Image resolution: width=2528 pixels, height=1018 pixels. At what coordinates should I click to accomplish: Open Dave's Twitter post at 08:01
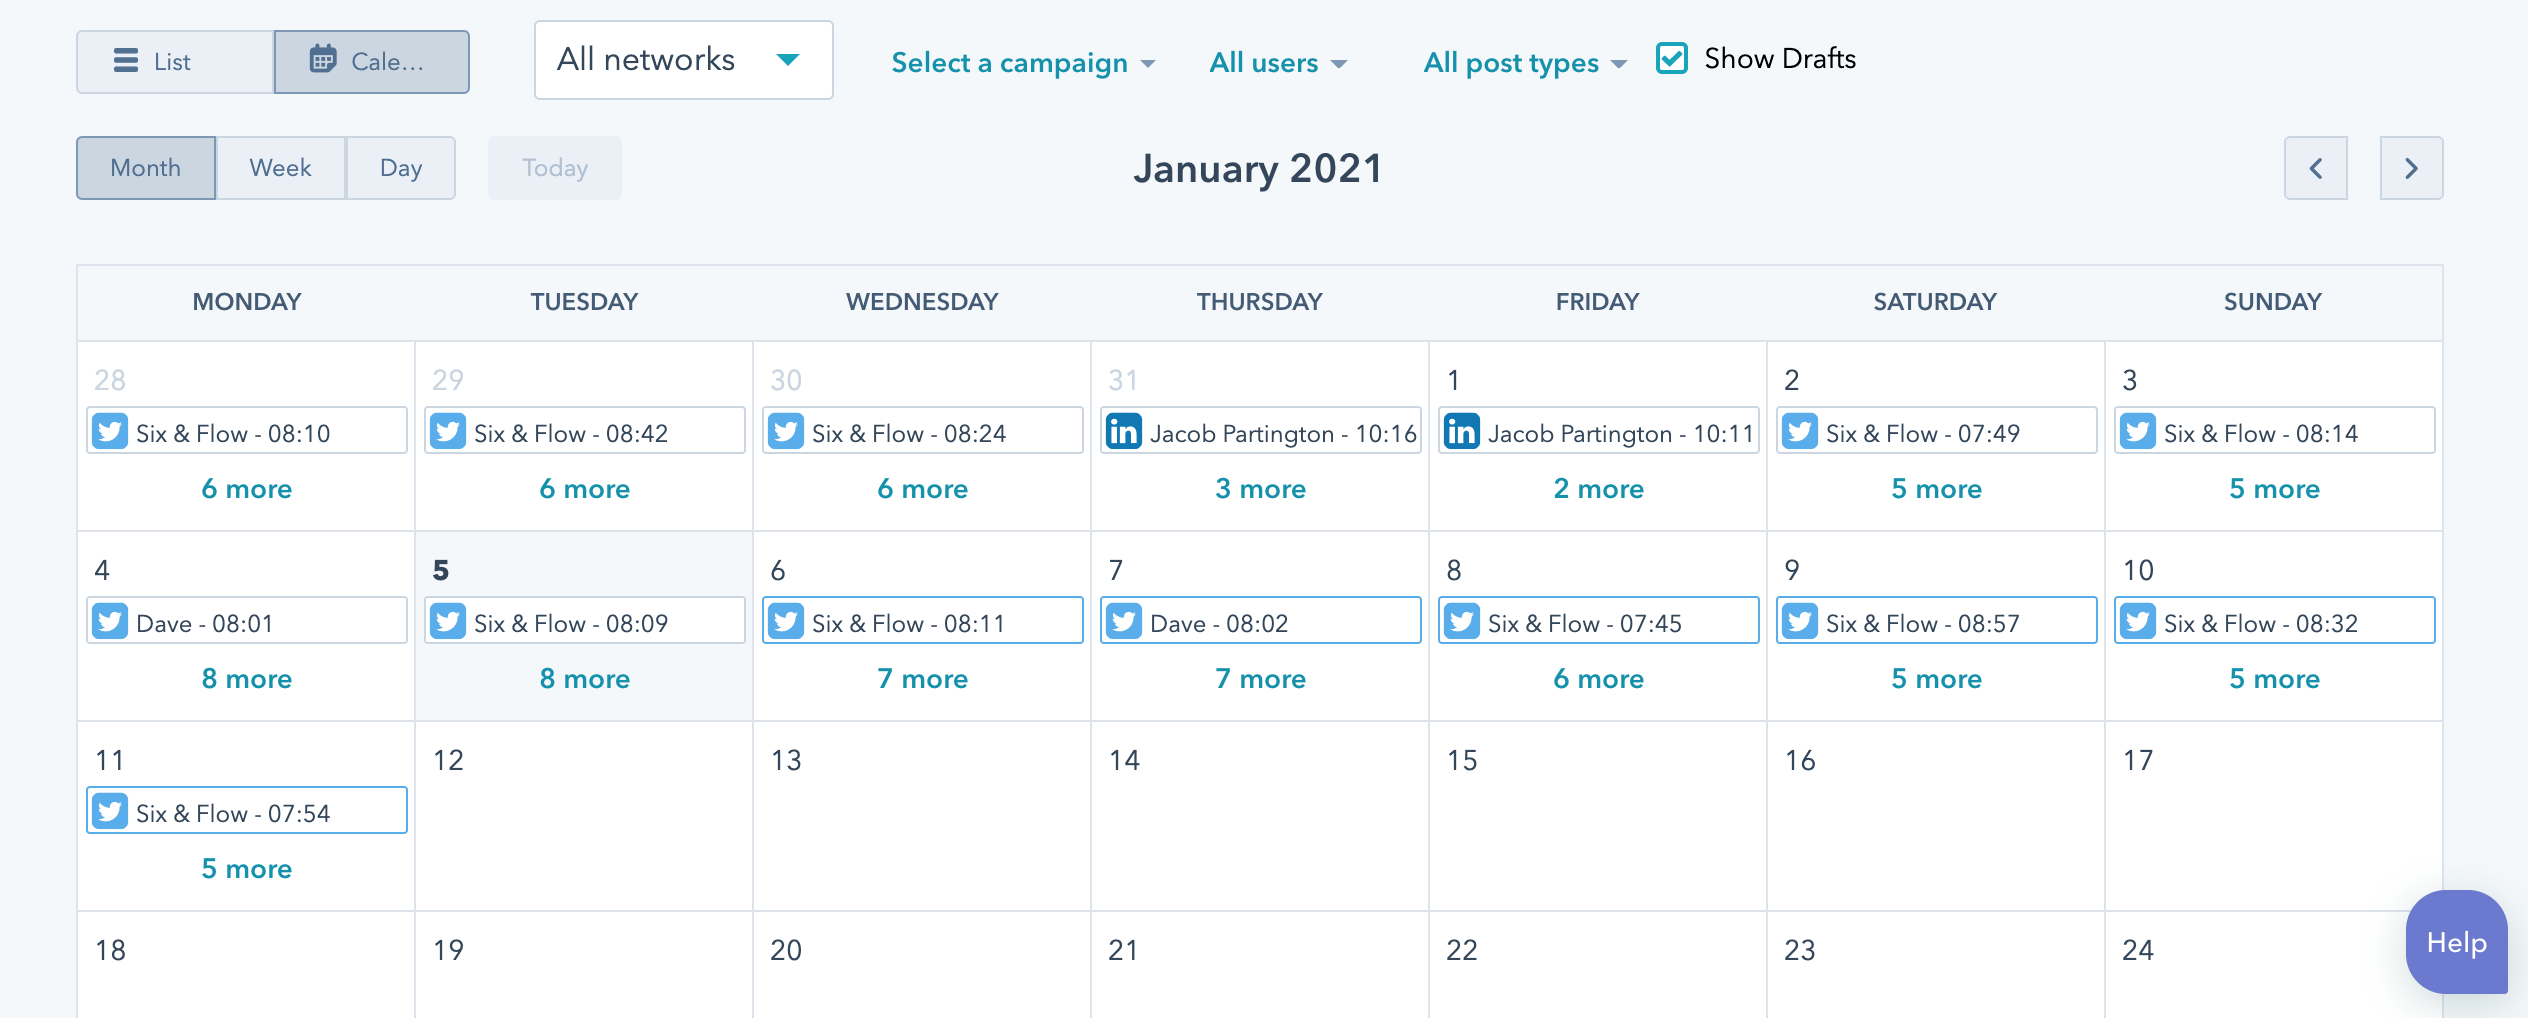point(247,621)
